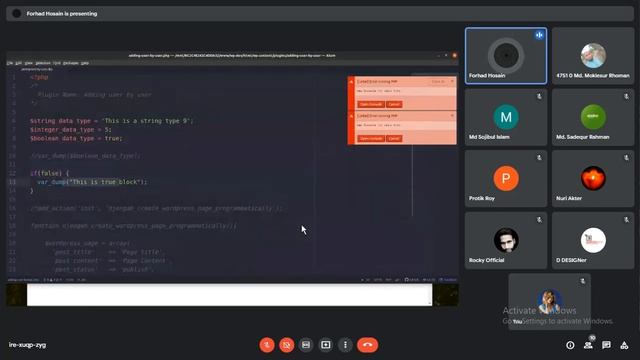Click Cancel in the upper error notification

394,104
